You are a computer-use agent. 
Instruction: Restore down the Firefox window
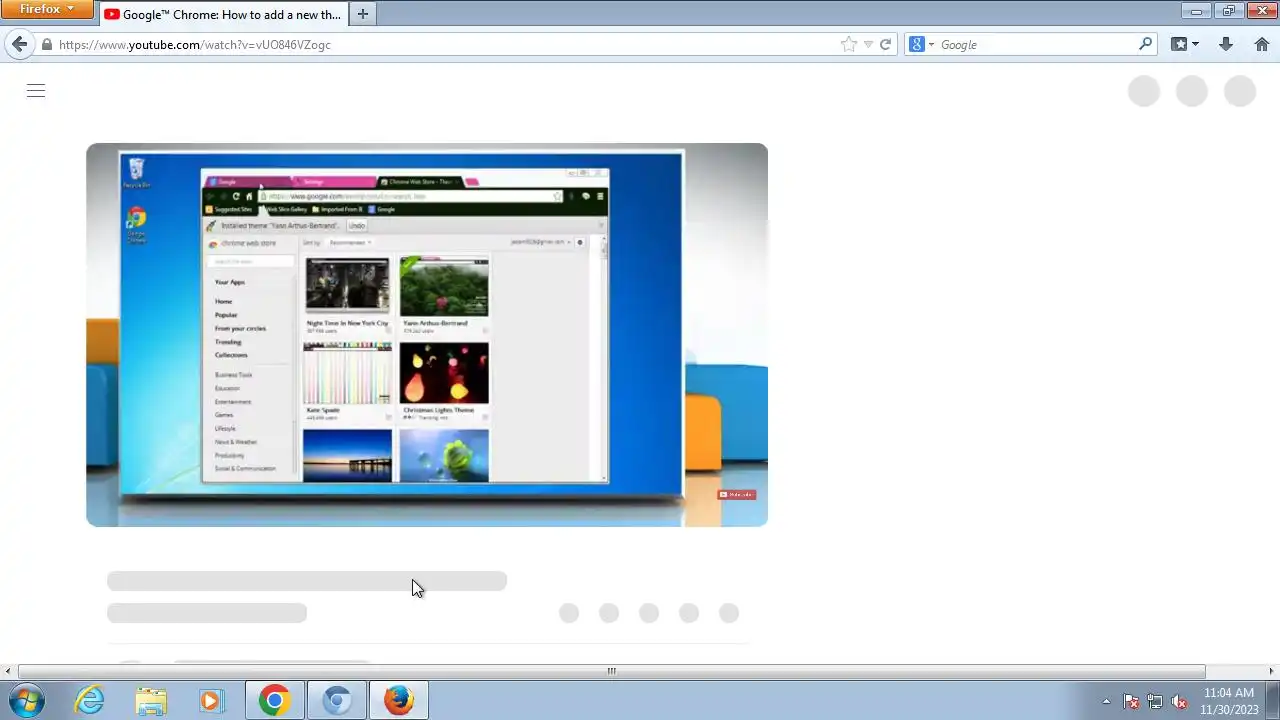tap(1229, 10)
